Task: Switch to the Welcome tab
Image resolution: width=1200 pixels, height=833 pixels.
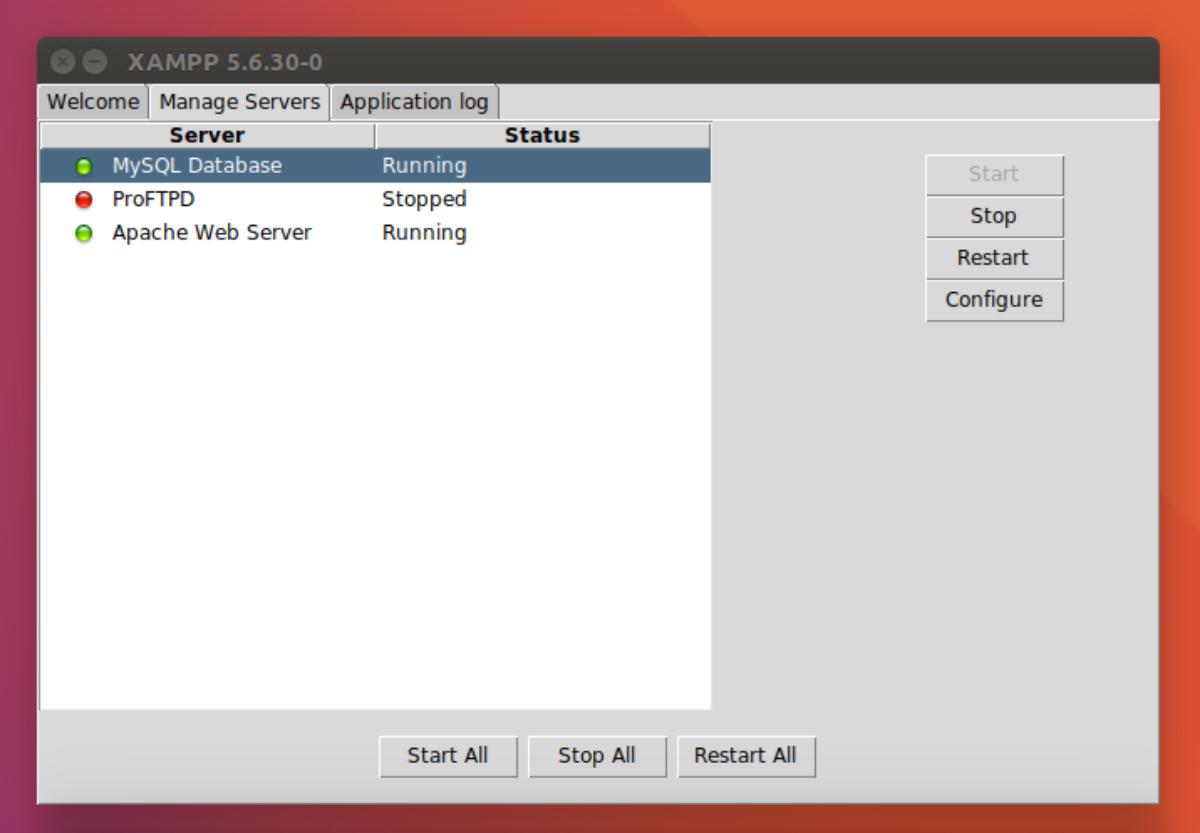Action: [x=93, y=102]
